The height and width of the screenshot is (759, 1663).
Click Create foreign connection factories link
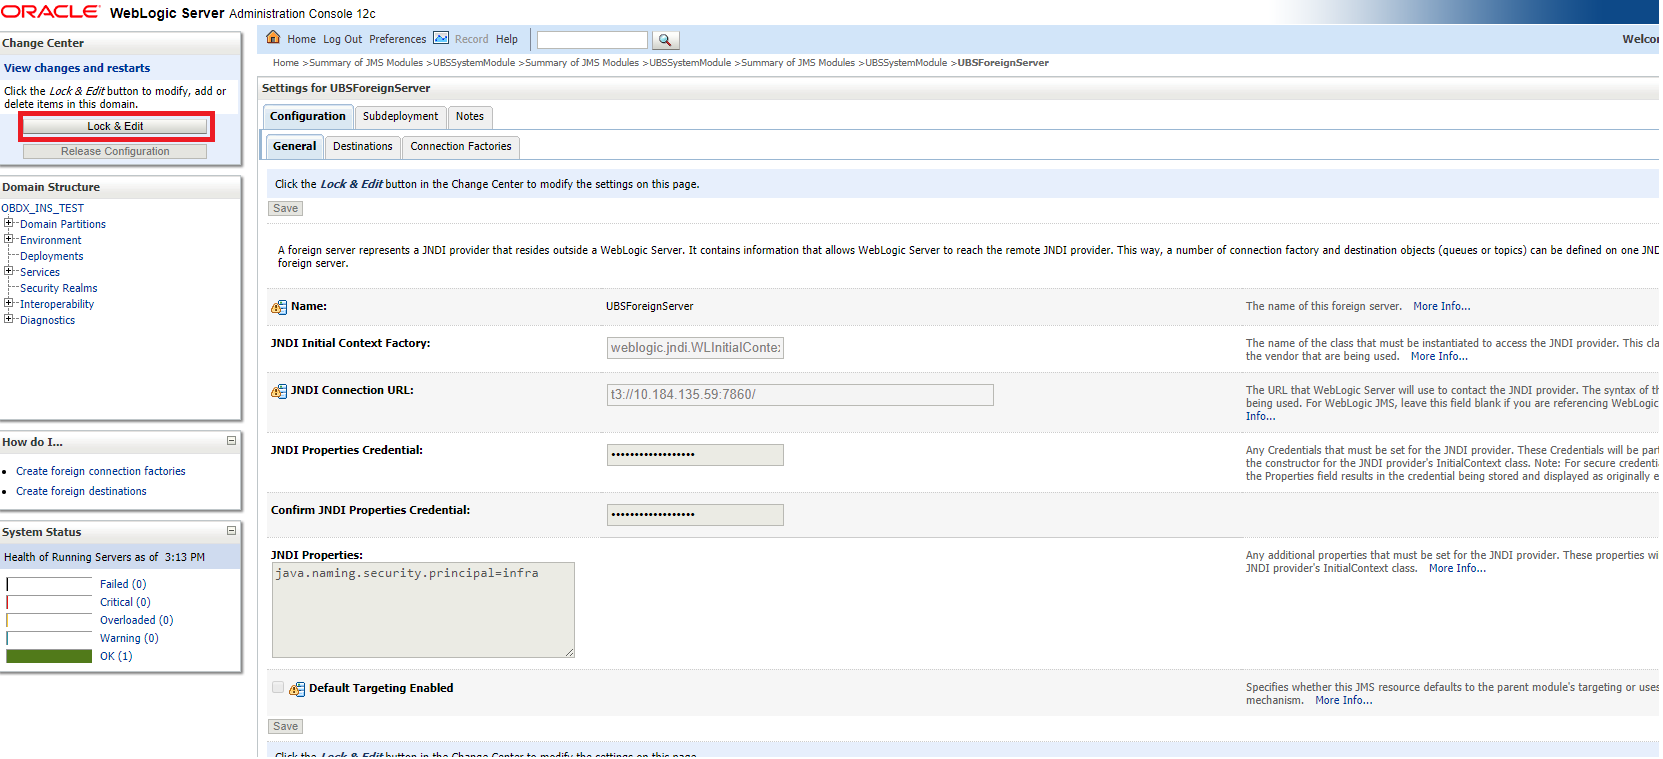101,471
